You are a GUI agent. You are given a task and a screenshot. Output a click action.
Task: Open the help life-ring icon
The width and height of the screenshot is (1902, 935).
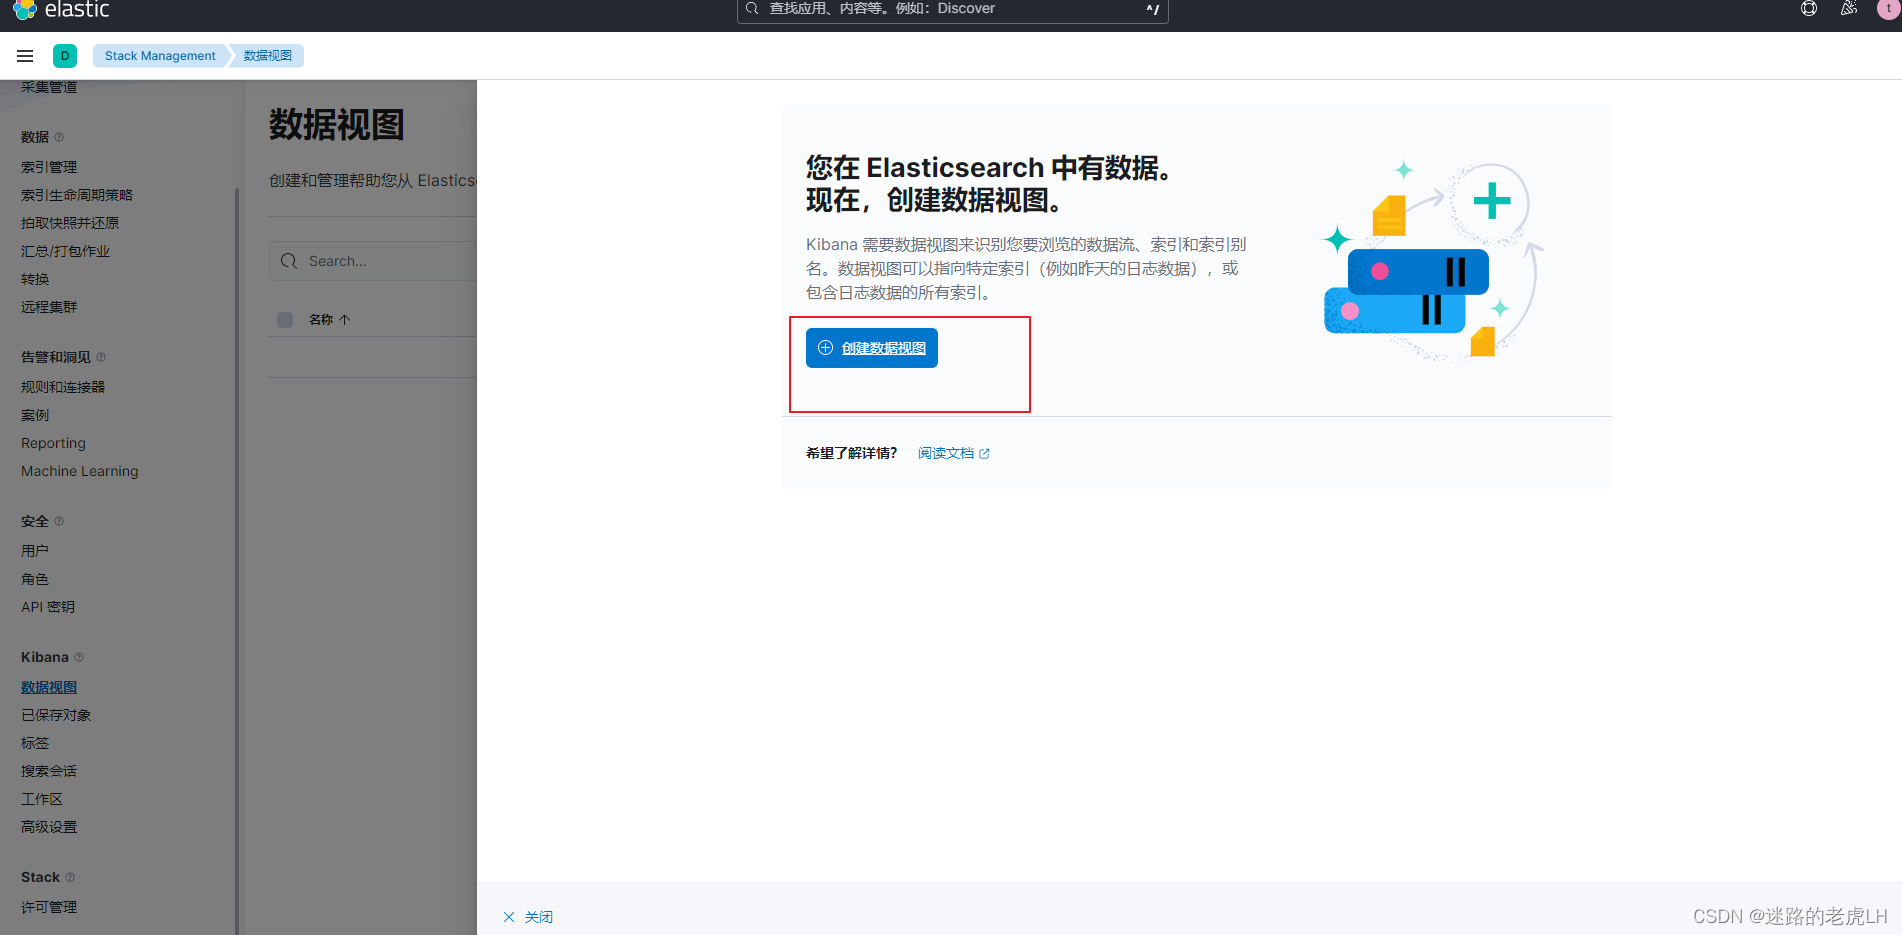[x=1807, y=8]
